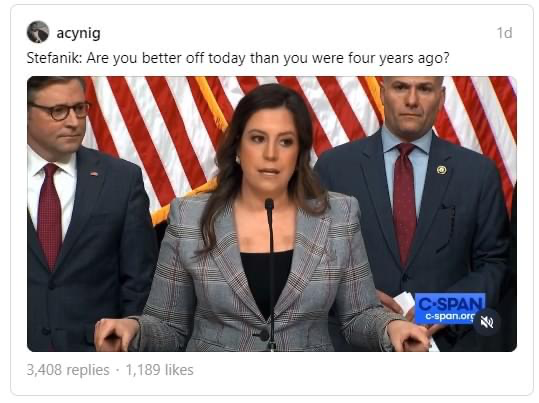Click the acynig username link
539x403 pixels.
pyautogui.click(x=78, y=33)
